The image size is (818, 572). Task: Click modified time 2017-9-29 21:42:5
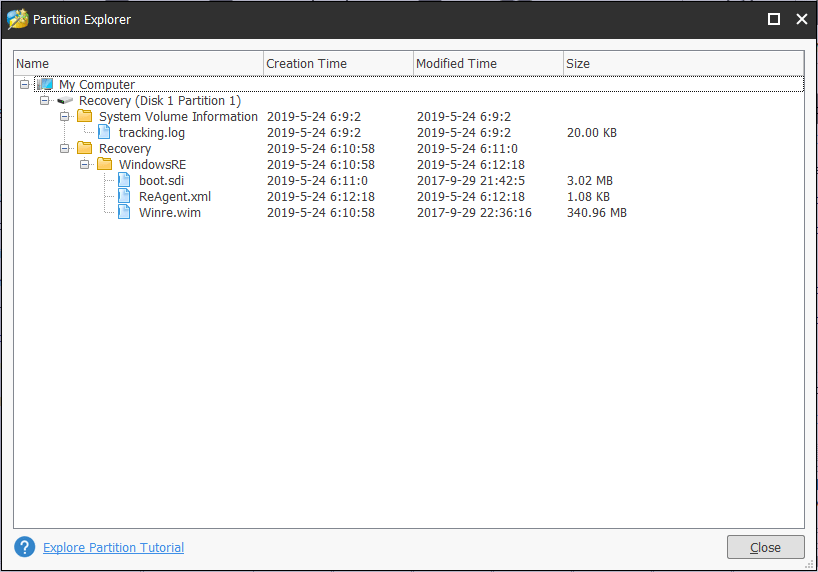(471, 181)
